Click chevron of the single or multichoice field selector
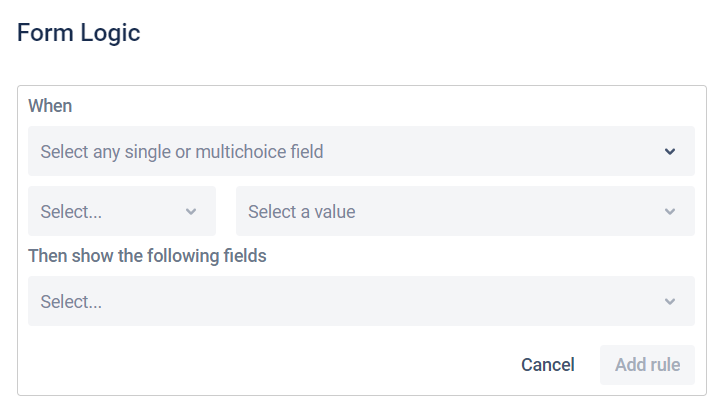The image size is (723, 417). pyautogui.click(x=670, y=152)
